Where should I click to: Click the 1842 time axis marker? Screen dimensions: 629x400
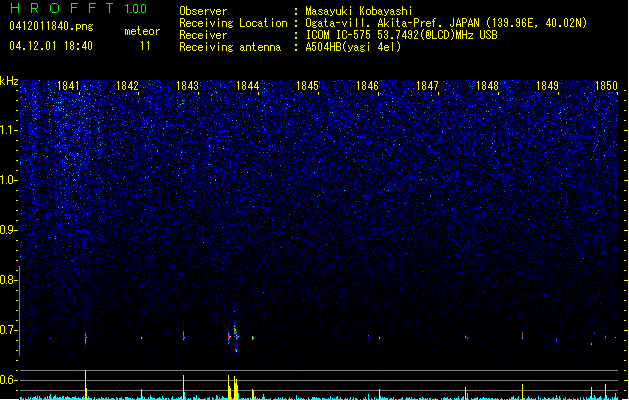coord(127,86)
